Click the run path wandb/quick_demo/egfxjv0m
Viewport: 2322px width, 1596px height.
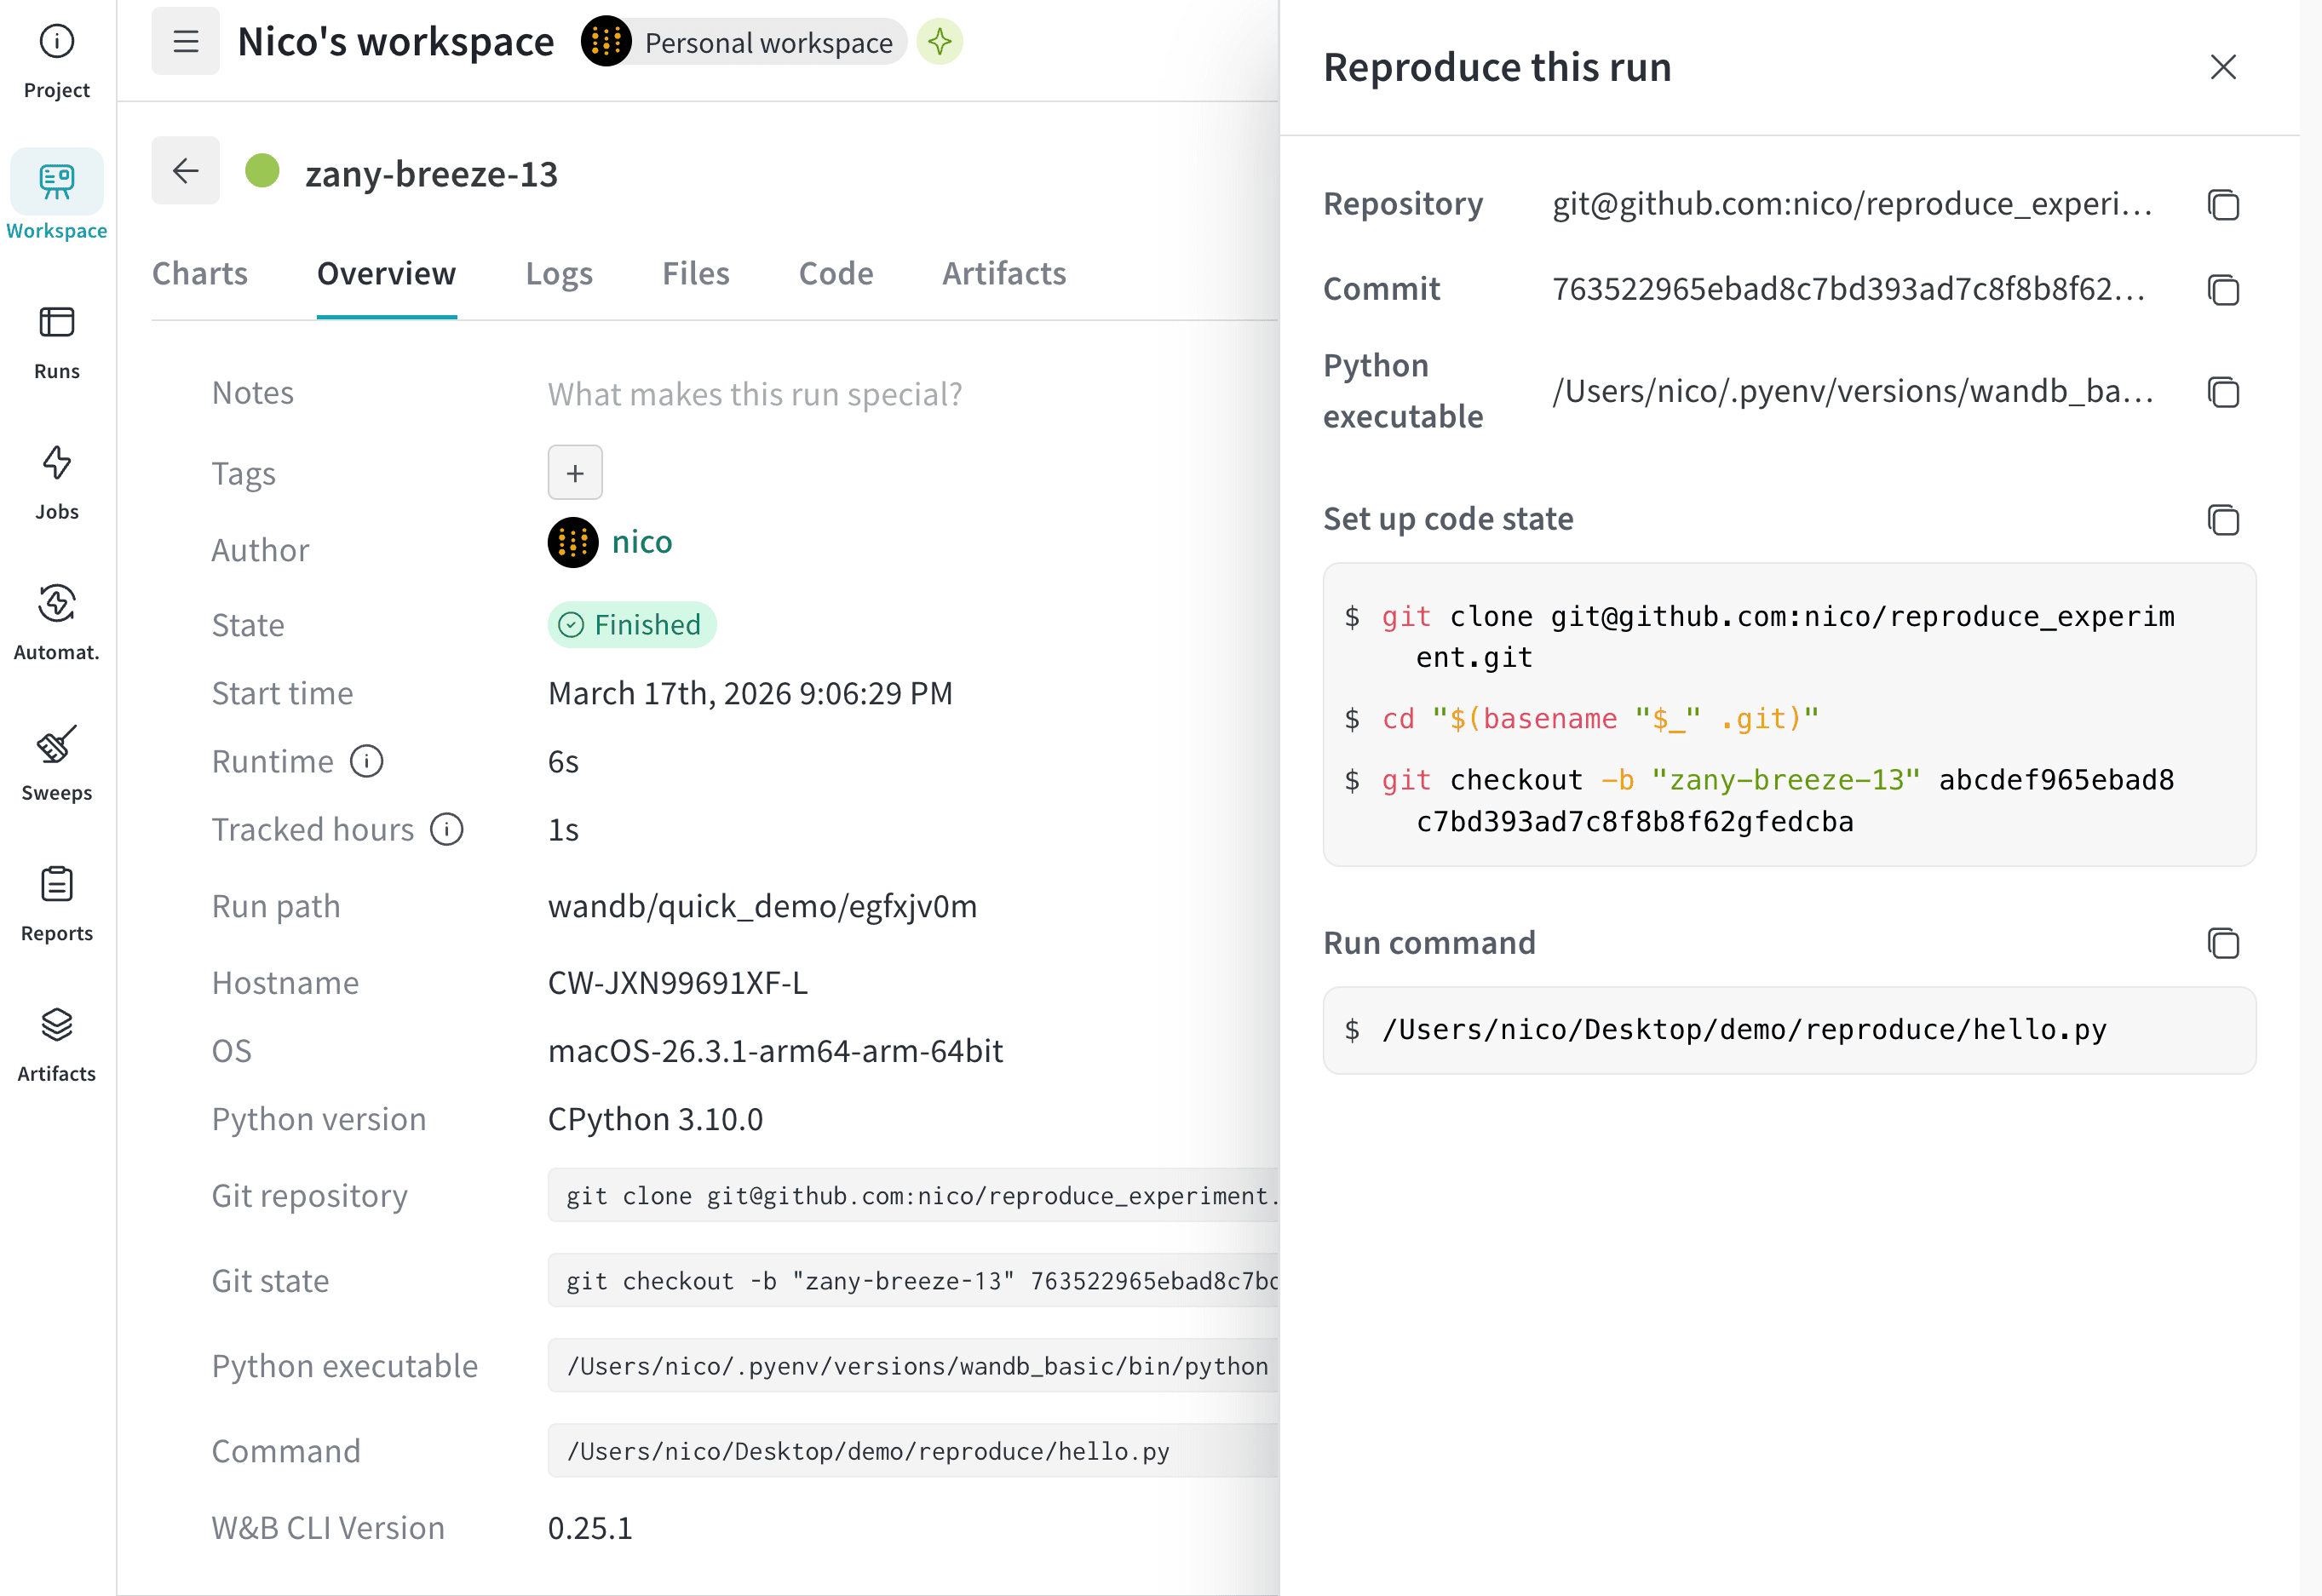[x=763, y=906]
